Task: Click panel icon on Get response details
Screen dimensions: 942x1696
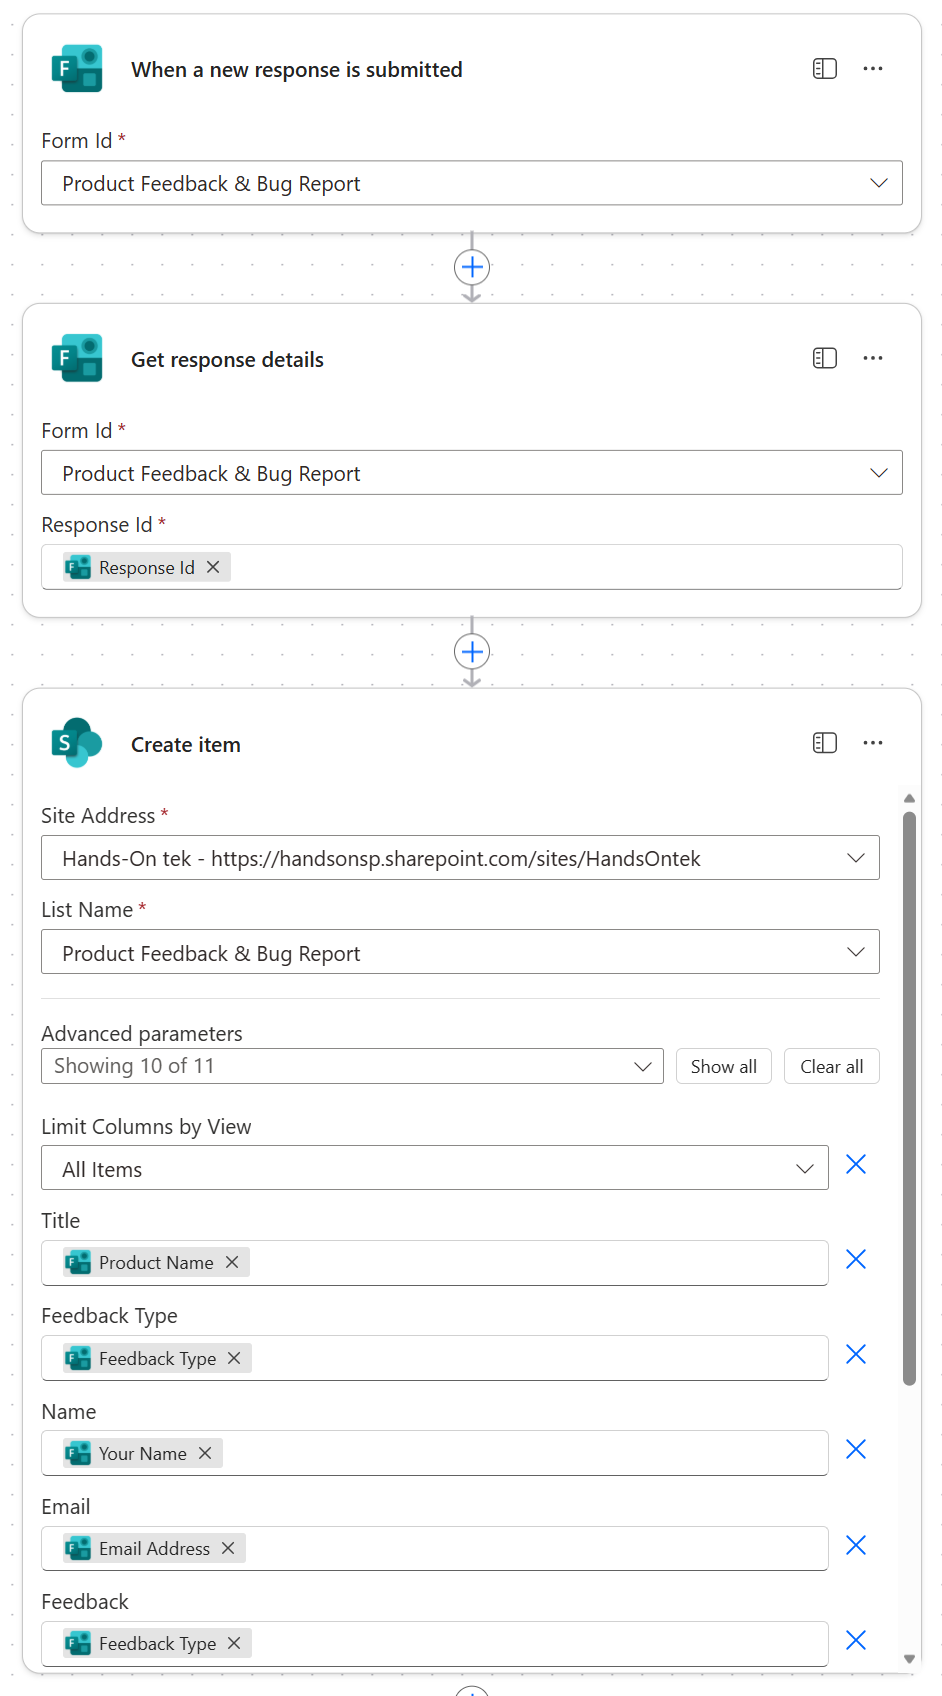Action: [x=824, y=358]
